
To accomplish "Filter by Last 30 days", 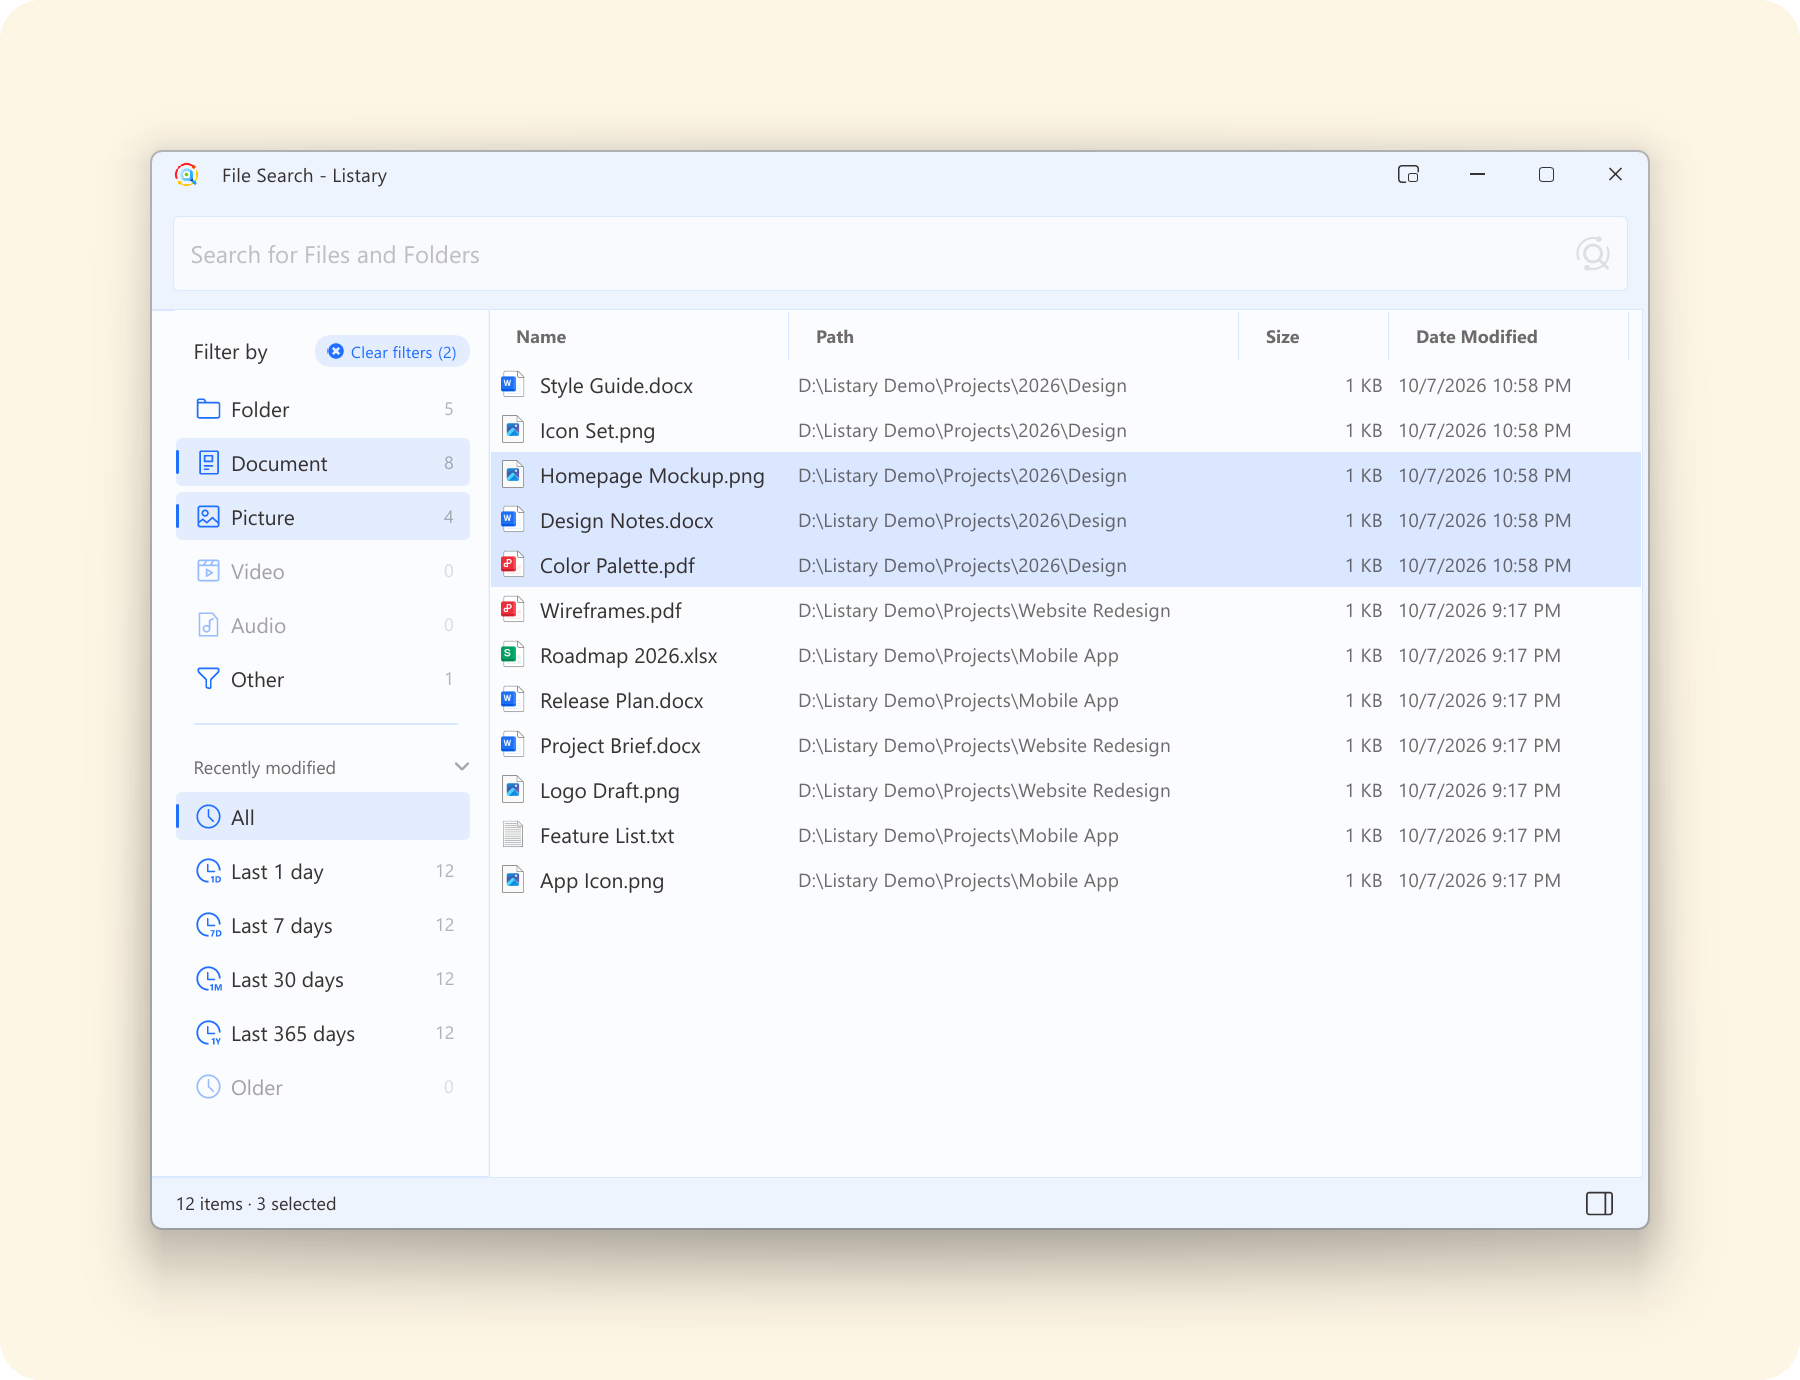I will point(323,979).
